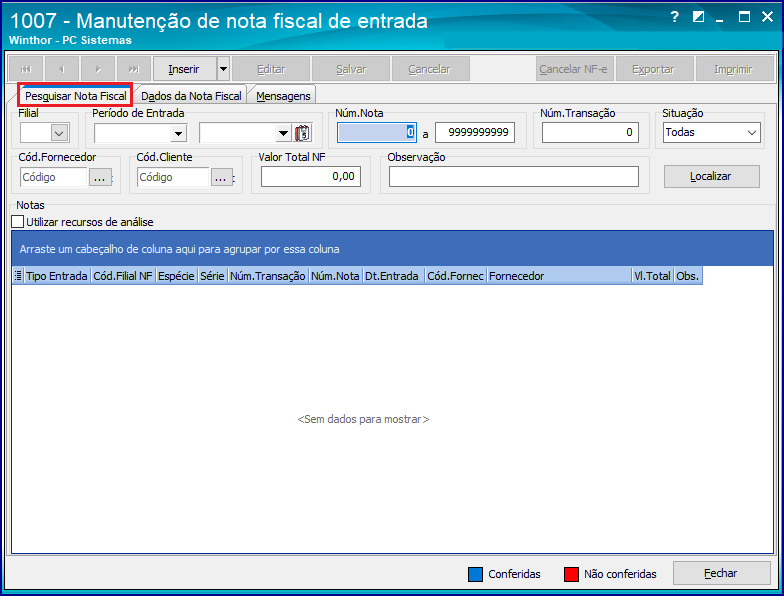The image size is (784, 596).
Task: Click the Localizar button
Action: coord(712,176)
